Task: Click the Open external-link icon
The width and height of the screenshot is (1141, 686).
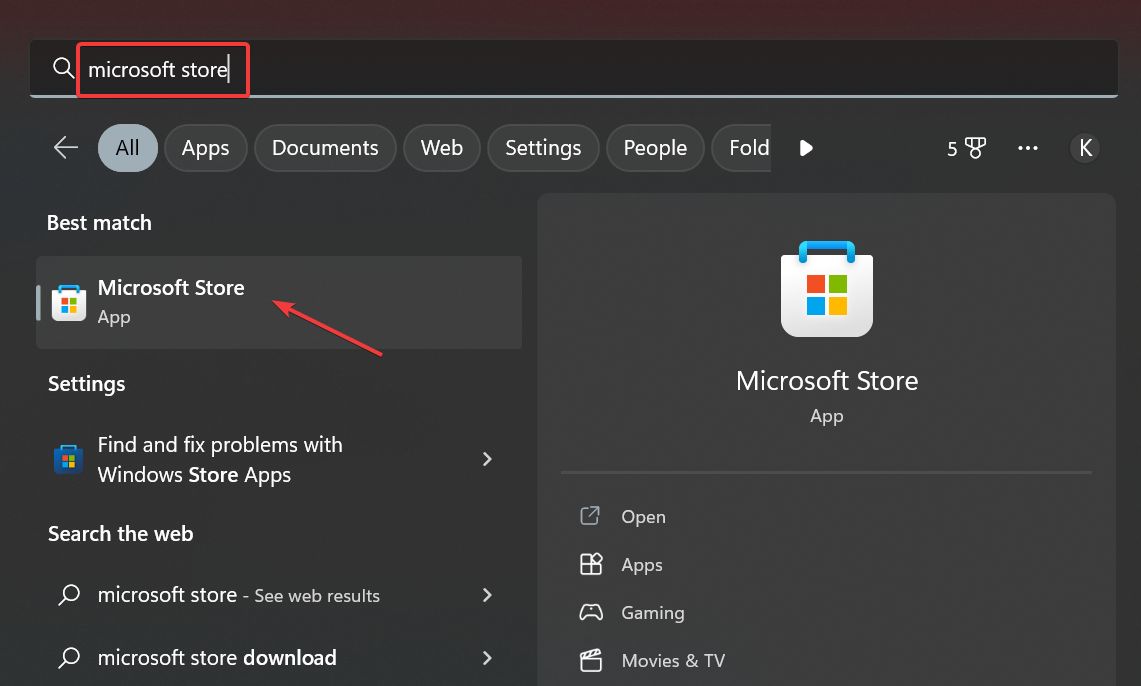Action: [590, 516]
